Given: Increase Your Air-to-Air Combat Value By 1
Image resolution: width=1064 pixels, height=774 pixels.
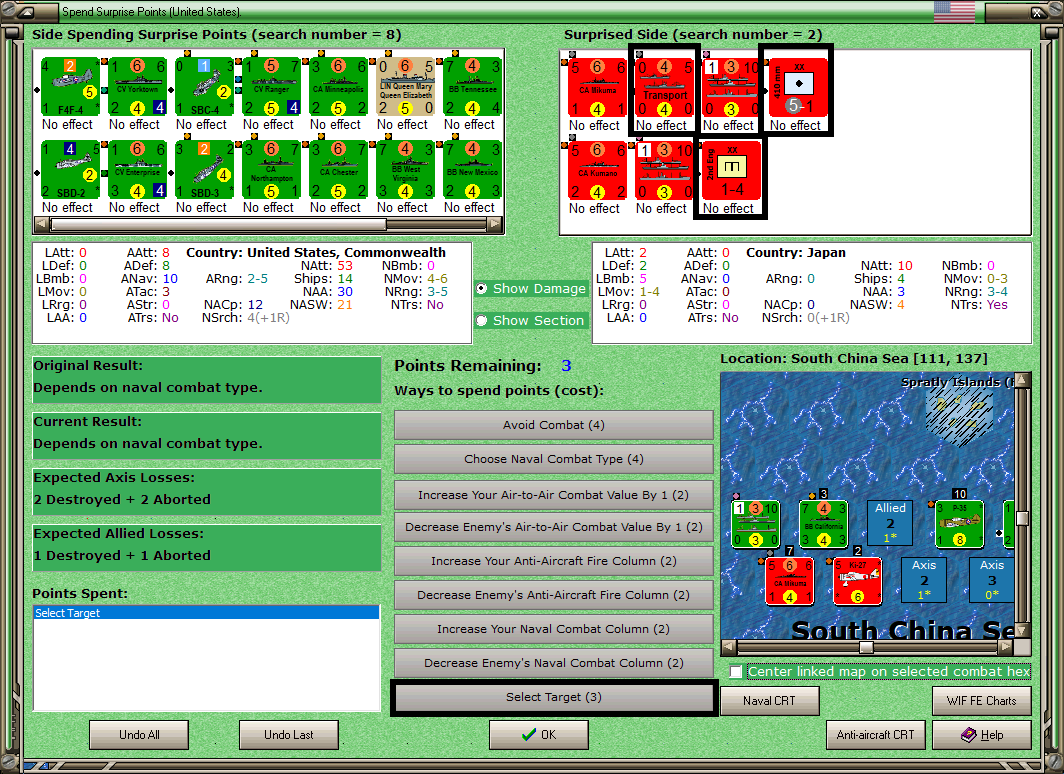Looking at the screenshot, I should [554, 495].
